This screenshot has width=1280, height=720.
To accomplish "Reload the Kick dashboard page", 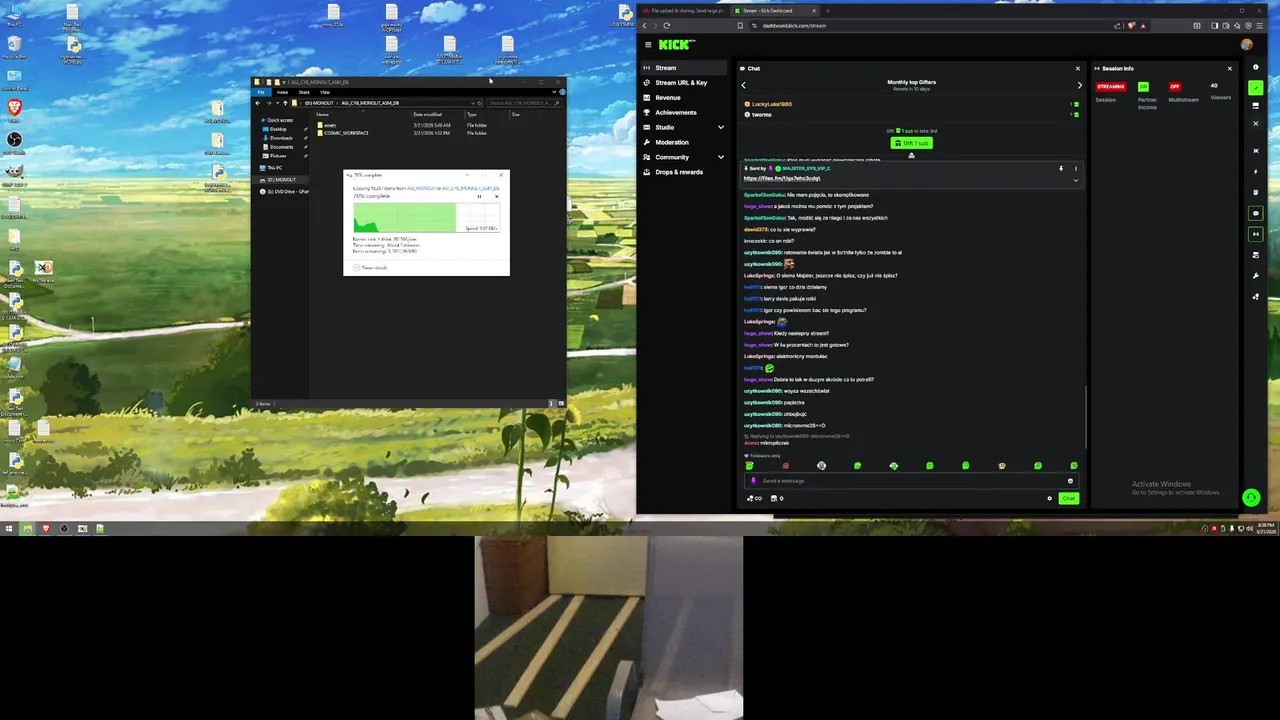I will 666,25.
